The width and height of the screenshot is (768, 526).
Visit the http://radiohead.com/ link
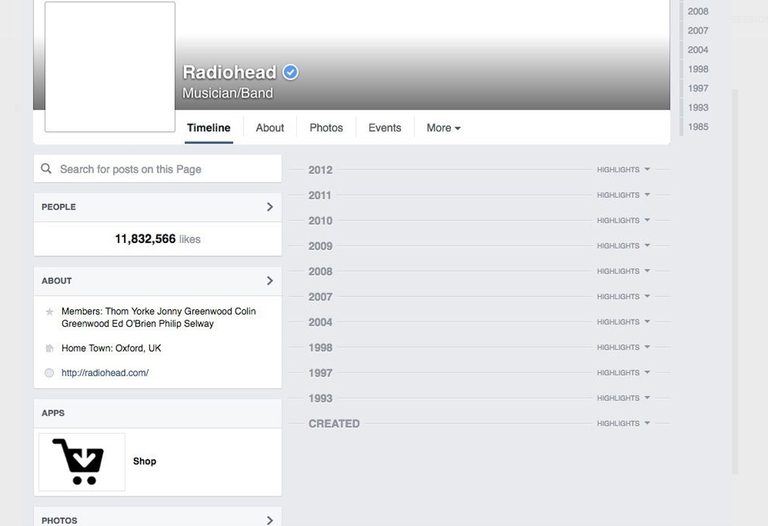coord(105,373)
